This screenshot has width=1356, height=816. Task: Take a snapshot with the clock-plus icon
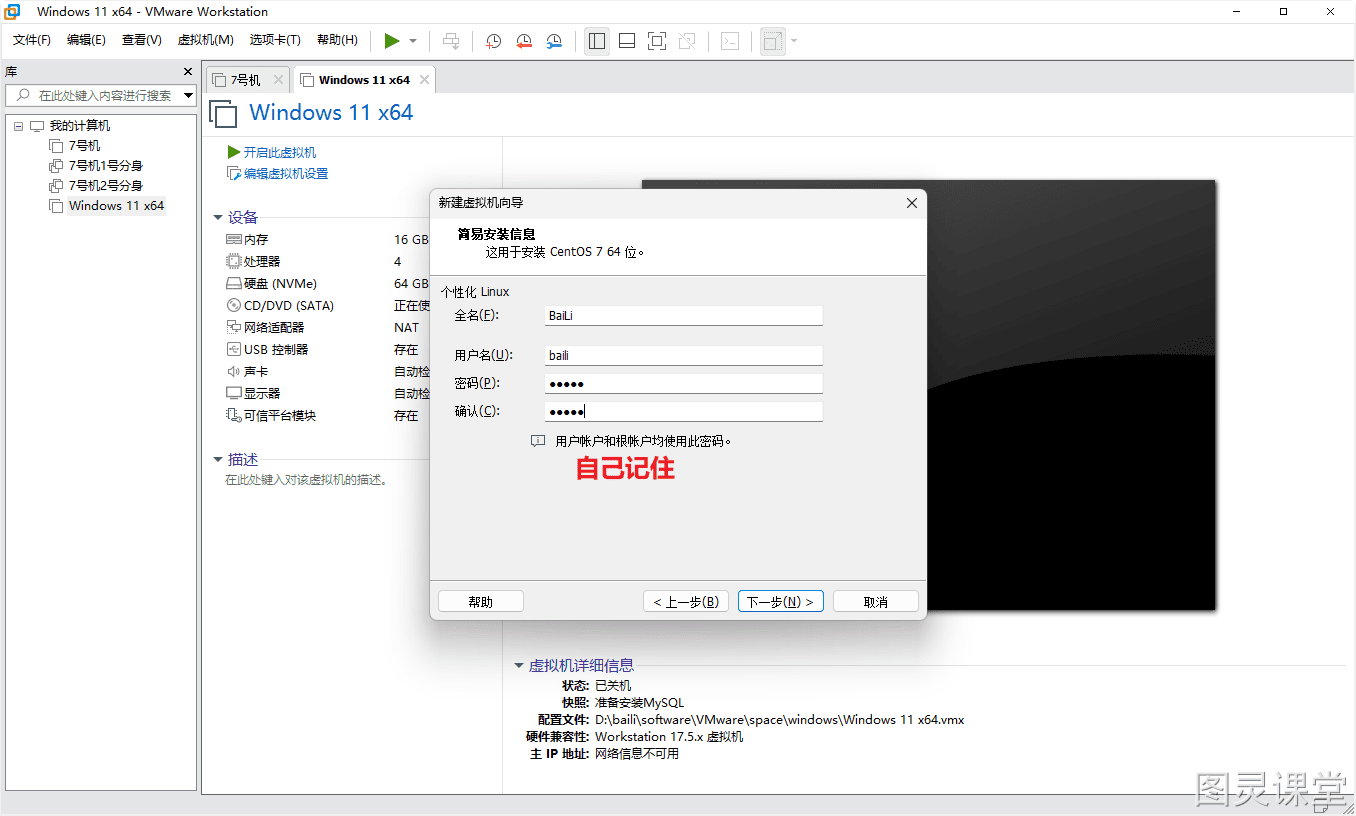pos(494,41)
